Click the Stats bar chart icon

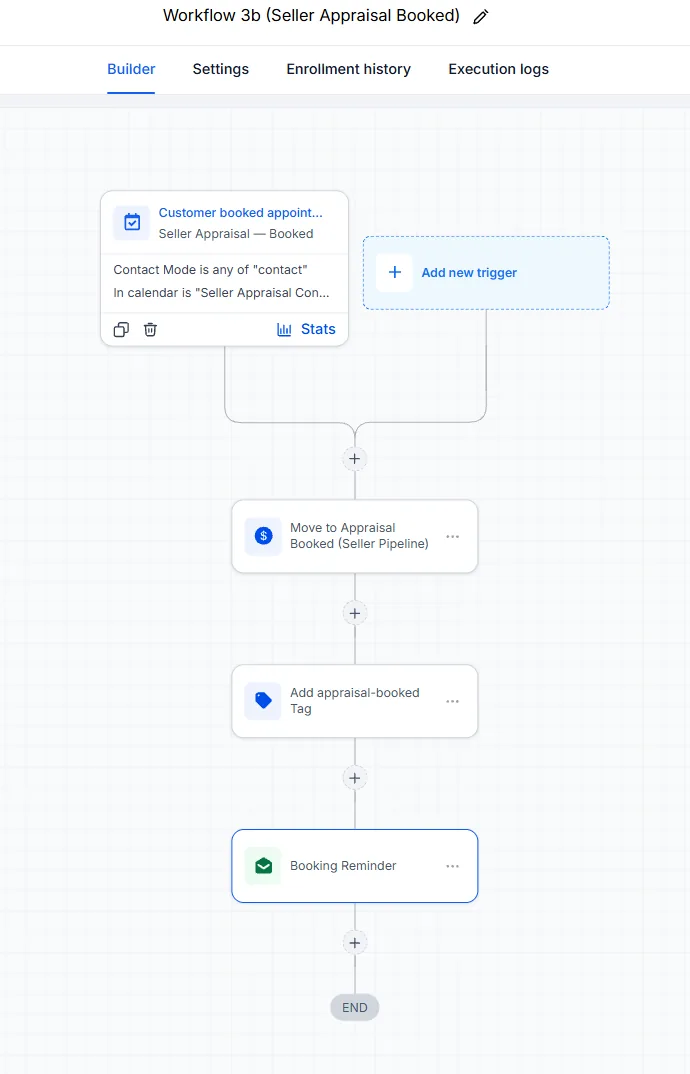pos(284,329)
